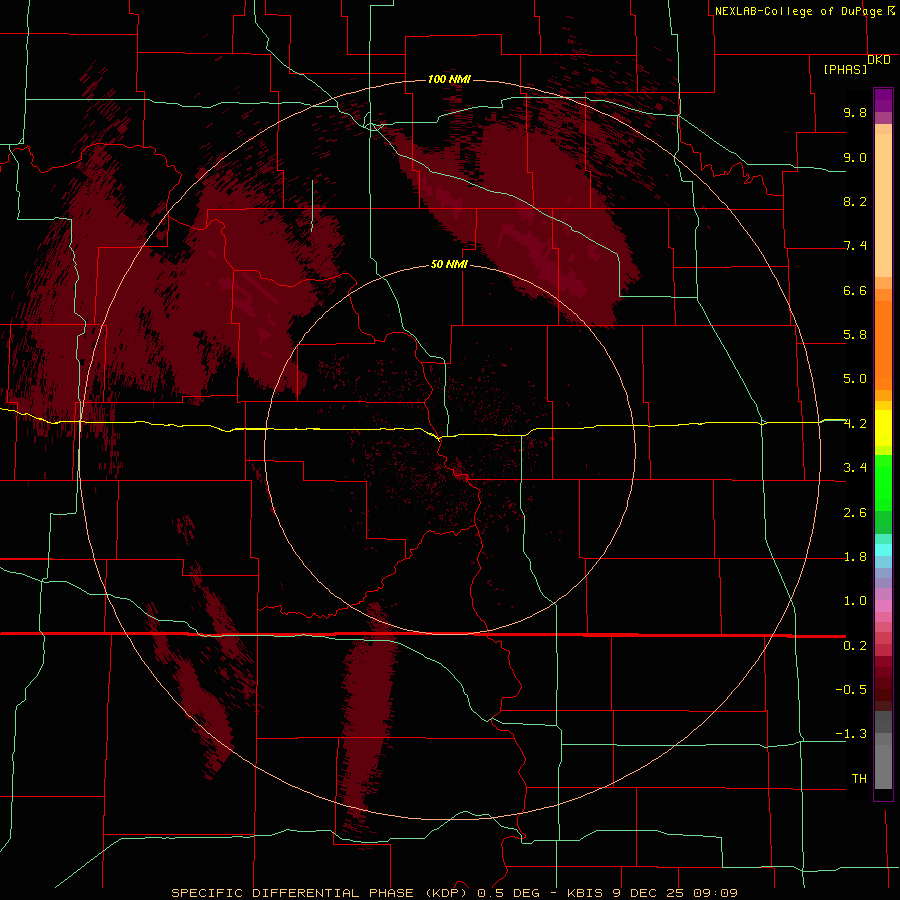The height and width of the screenshot is (900, 900).
Task: Click the 8.2 scale value
Action: click(x=855, y=201)
